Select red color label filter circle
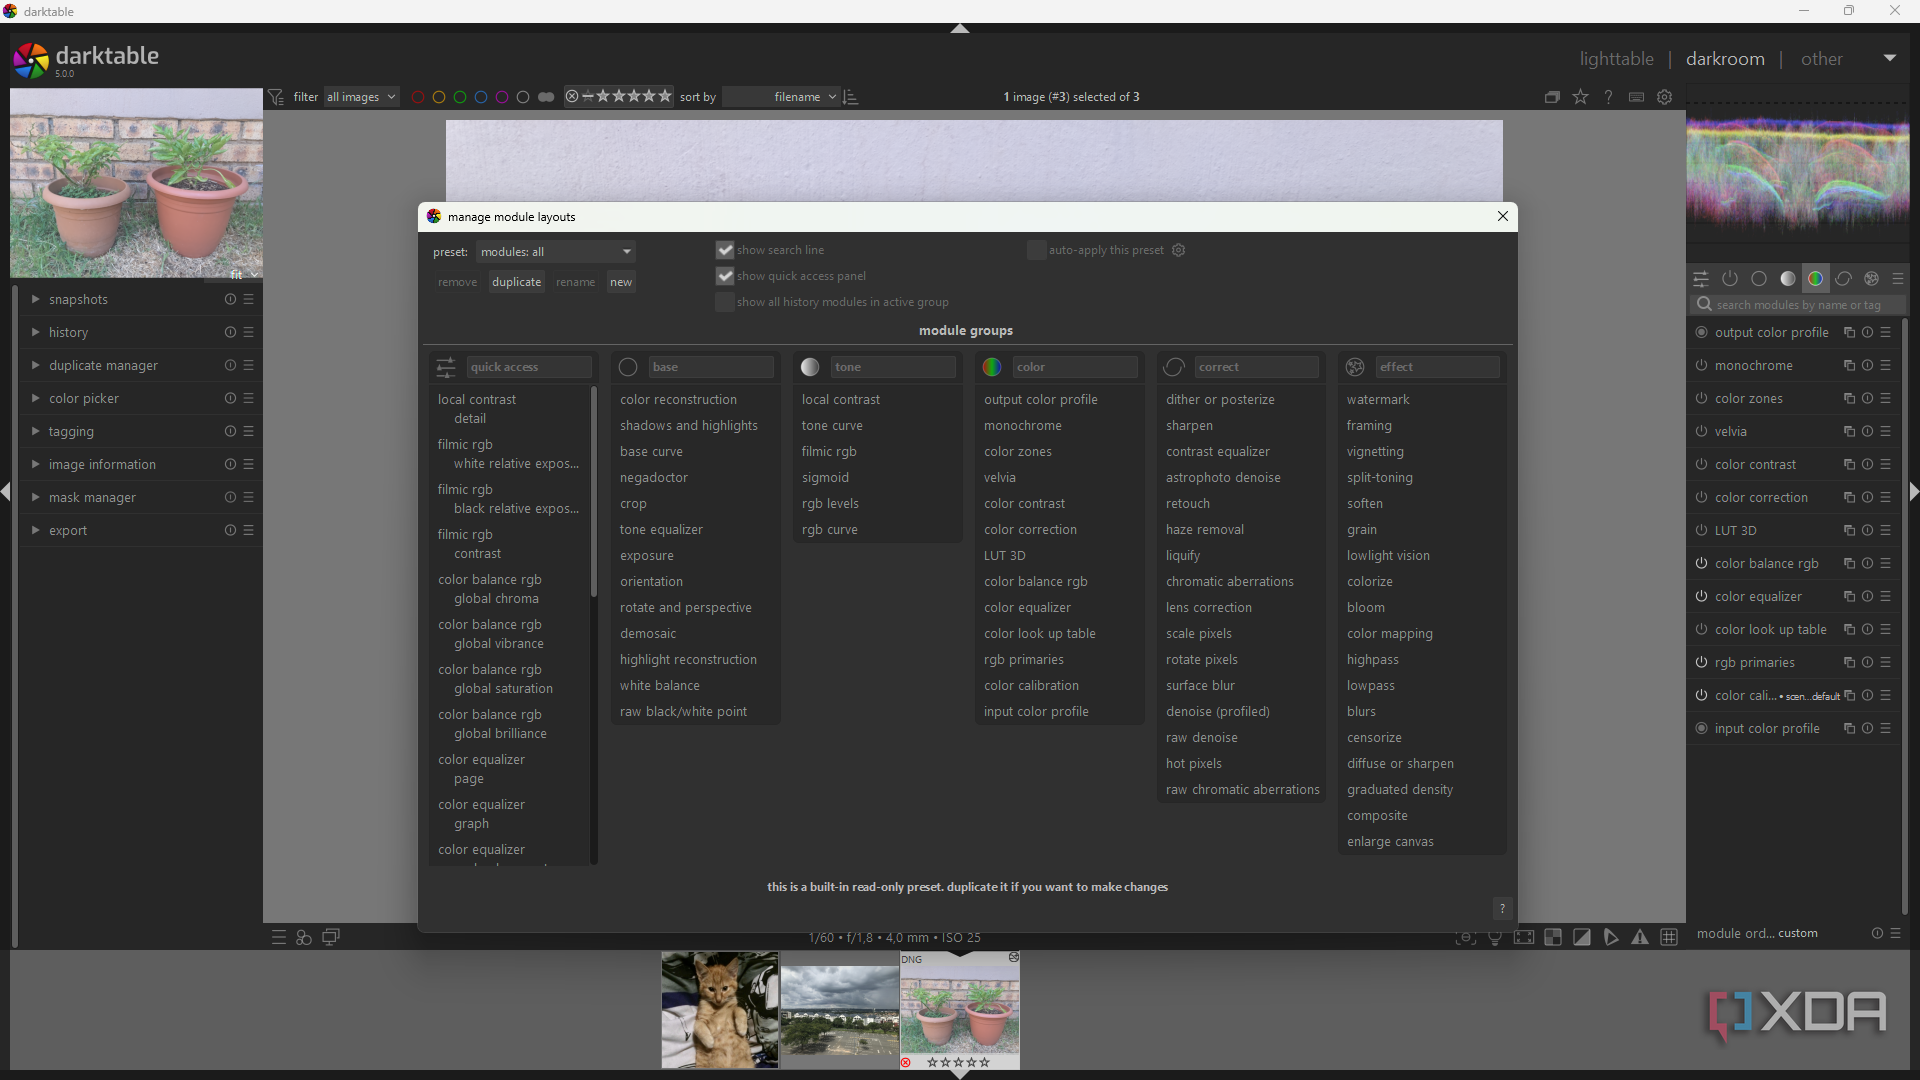Screen dimensions: 1920x1080 coord(418,97)
